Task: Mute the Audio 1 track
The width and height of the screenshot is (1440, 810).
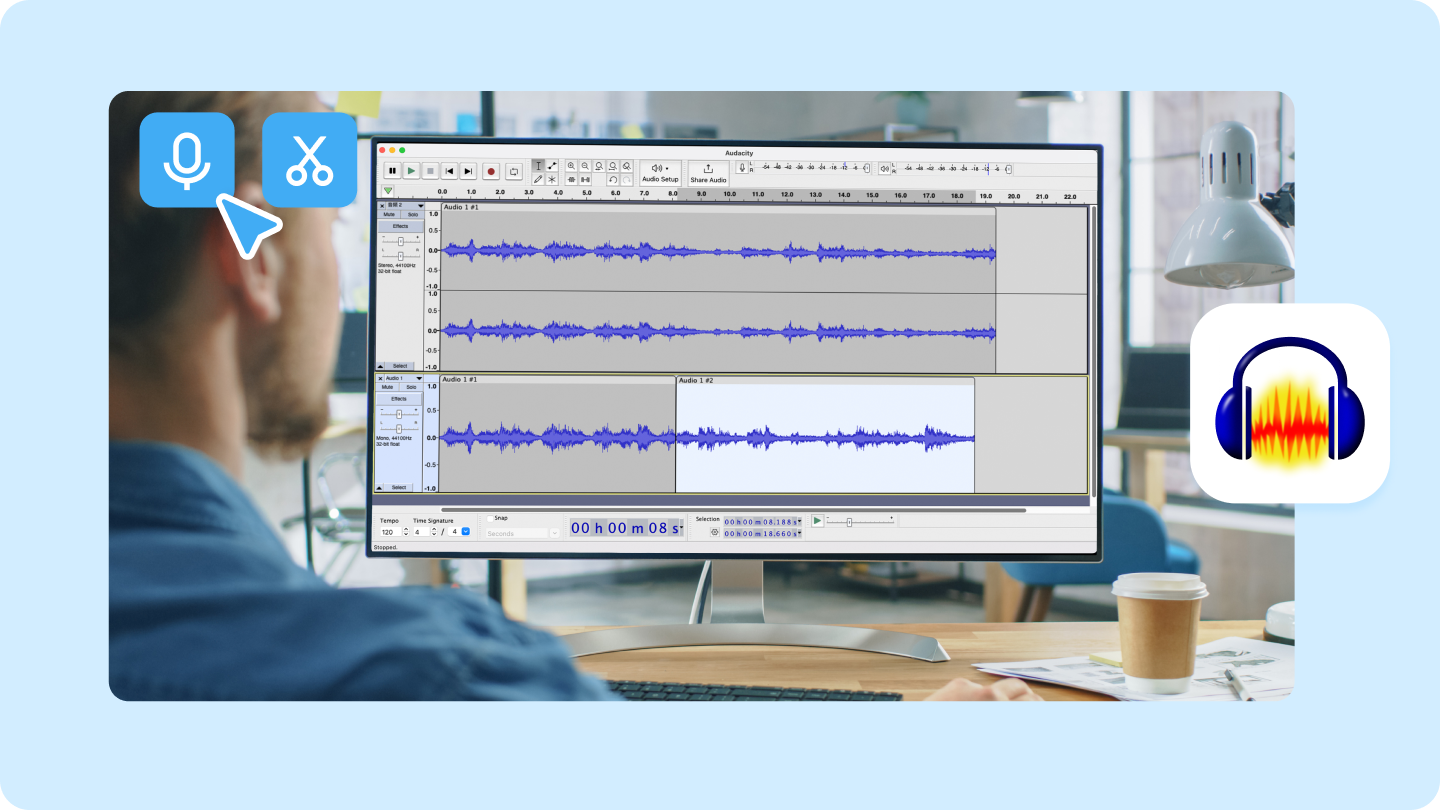Action: (x=389, y=386)
